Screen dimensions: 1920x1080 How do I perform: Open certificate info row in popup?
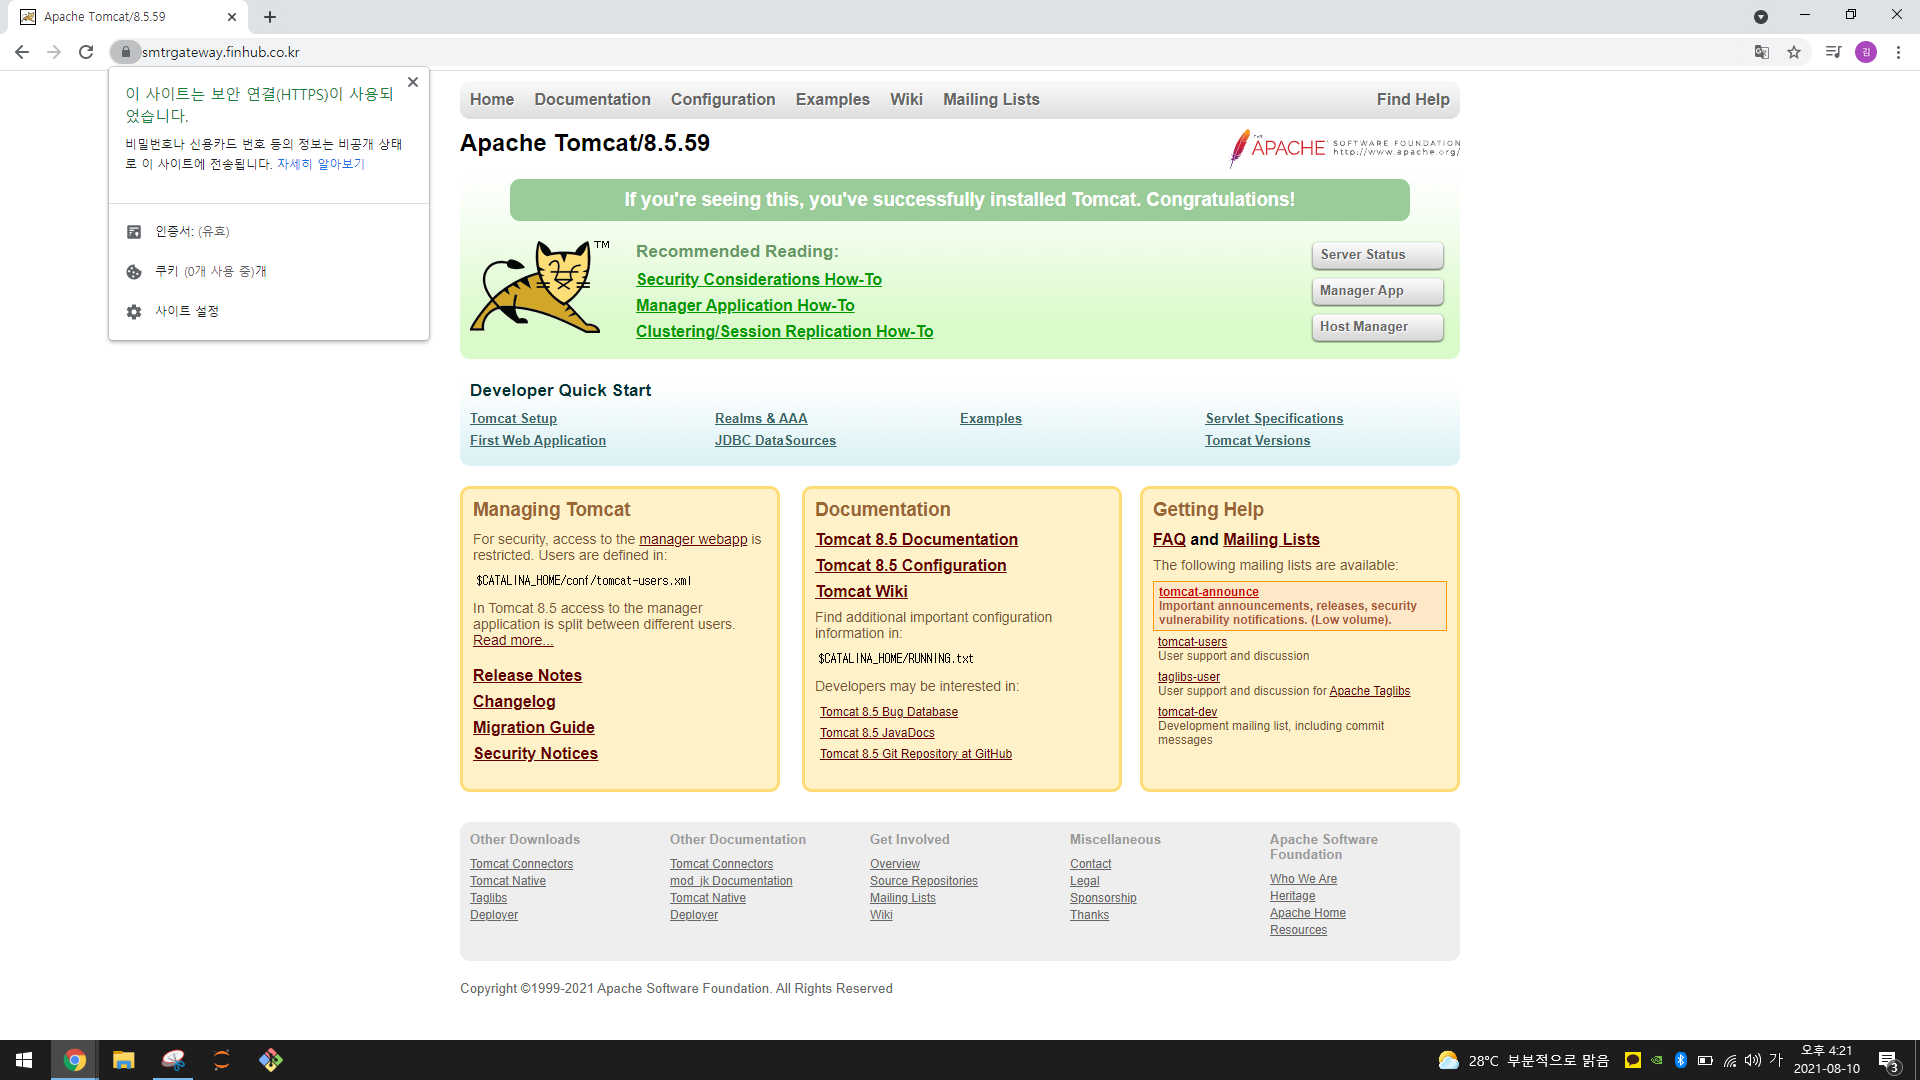pyautogui.click(x=269, y=231)
